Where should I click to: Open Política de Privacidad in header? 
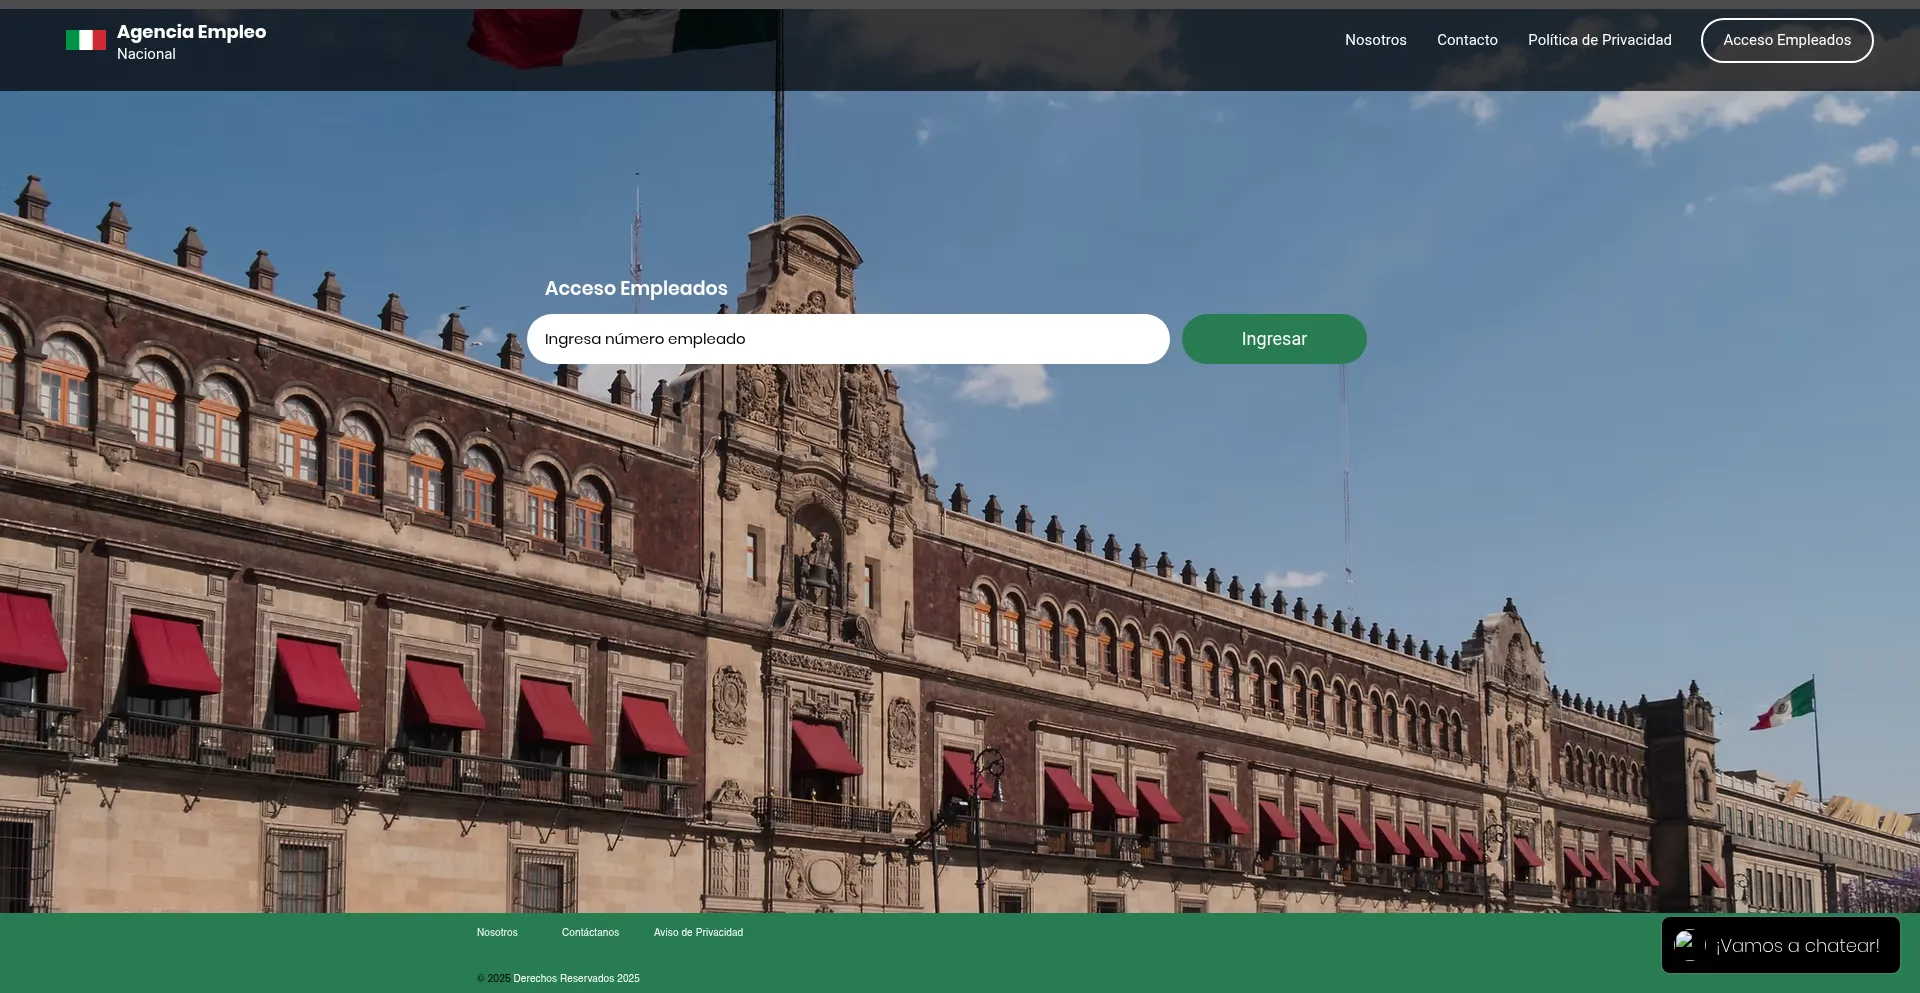pos(1599,40)
